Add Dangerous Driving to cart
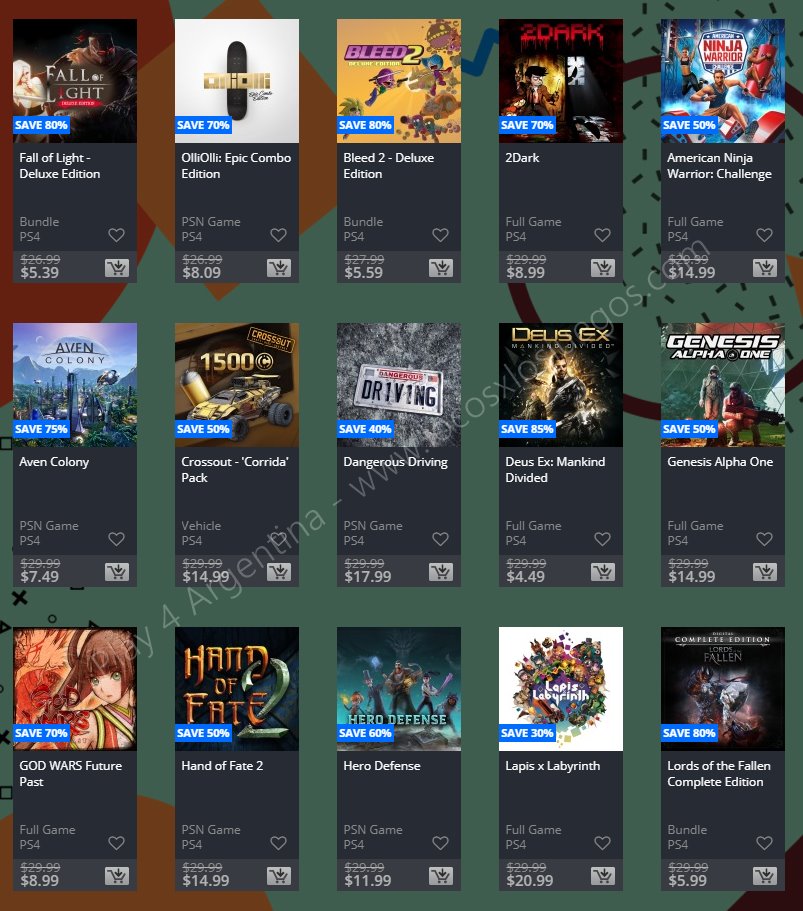This screenshot has height=911, width=803. 441,572
